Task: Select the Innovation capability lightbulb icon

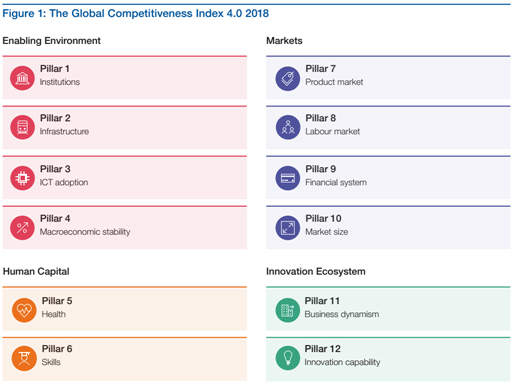Action: [288, 358]
